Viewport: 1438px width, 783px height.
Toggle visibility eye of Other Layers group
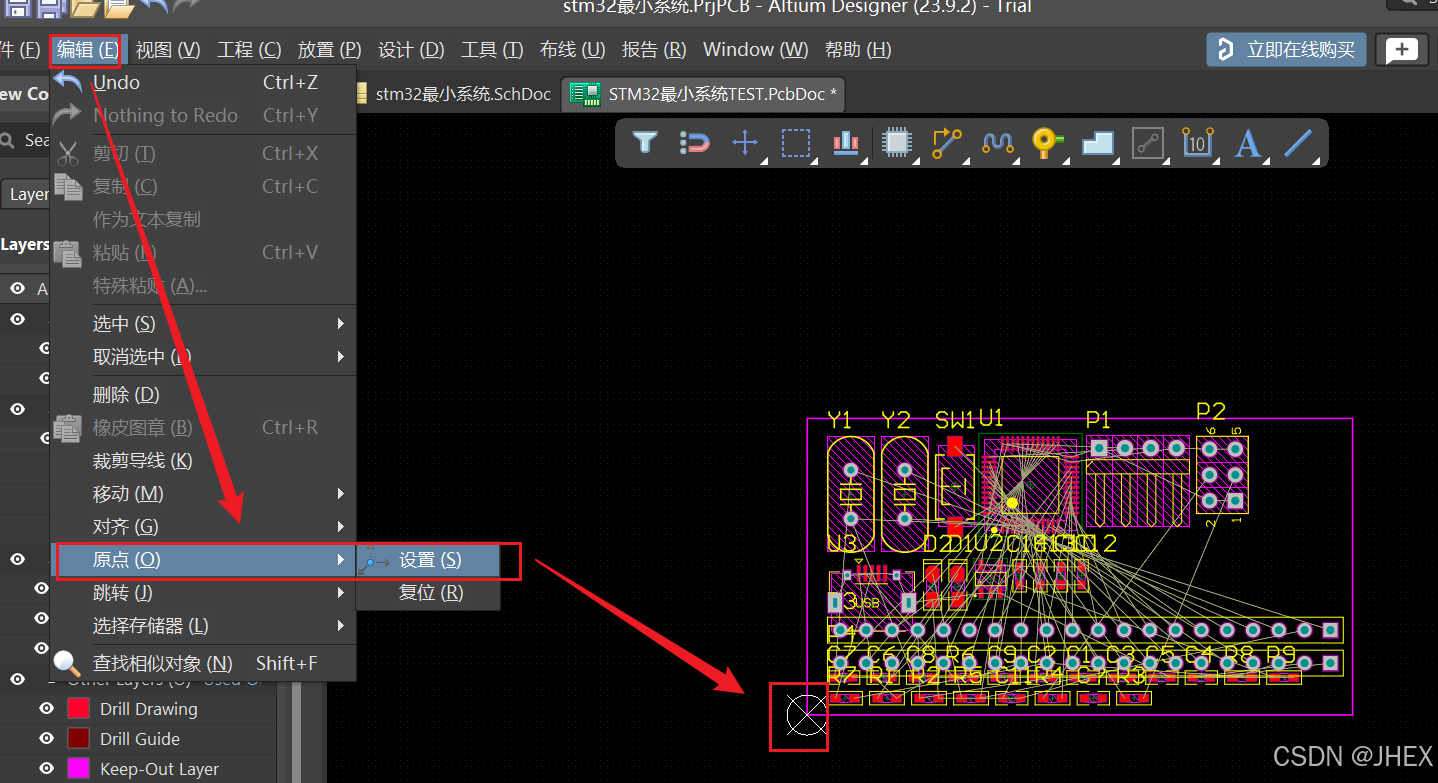coord(17,679)
